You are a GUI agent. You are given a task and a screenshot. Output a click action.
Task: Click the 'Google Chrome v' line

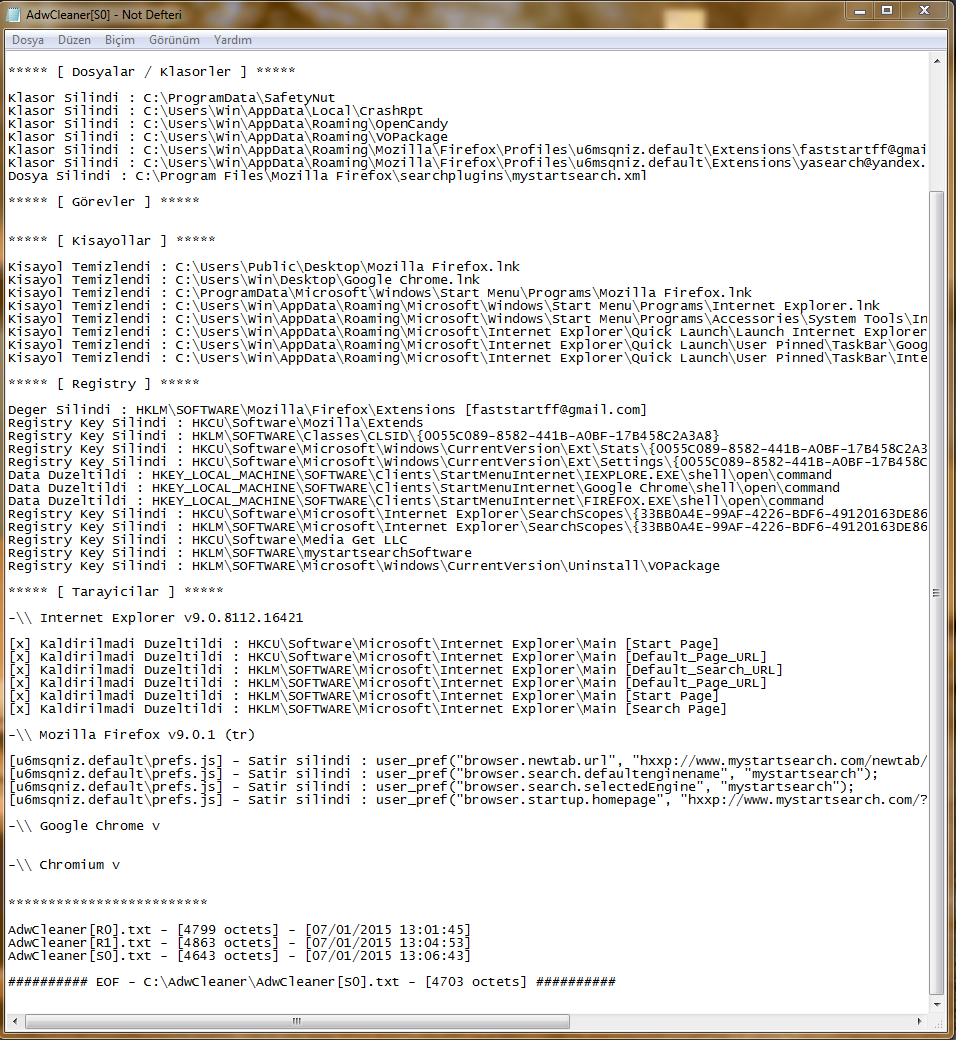tap(84, 826)
